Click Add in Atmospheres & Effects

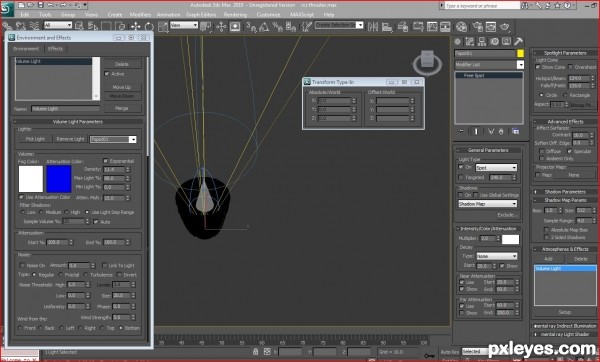click(548, 259)
